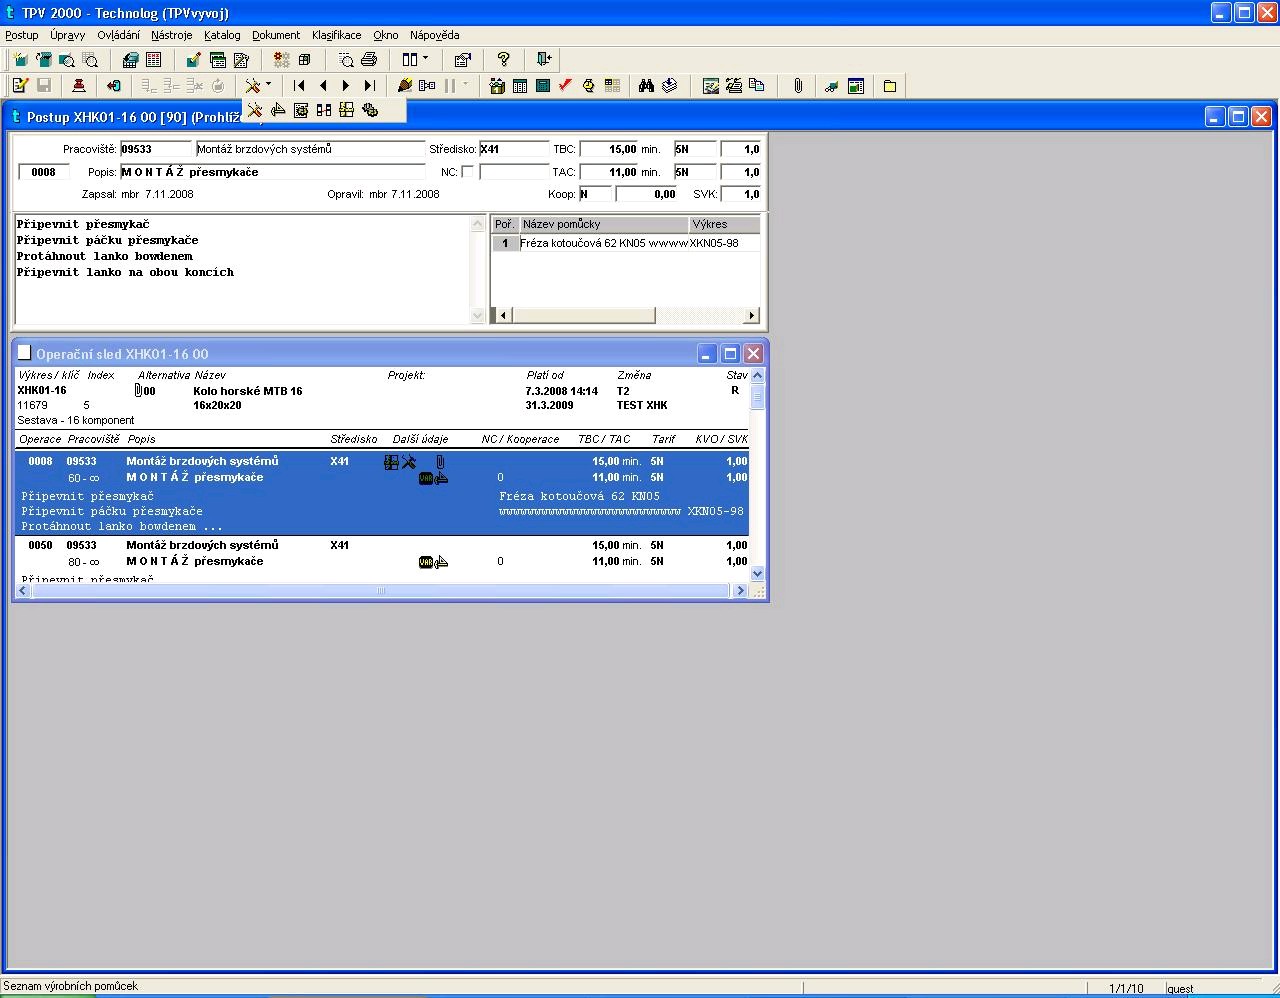Click the copy documents icon
Image resolution: width=1280 pixels, height=998 pixels.
(757, 86)
